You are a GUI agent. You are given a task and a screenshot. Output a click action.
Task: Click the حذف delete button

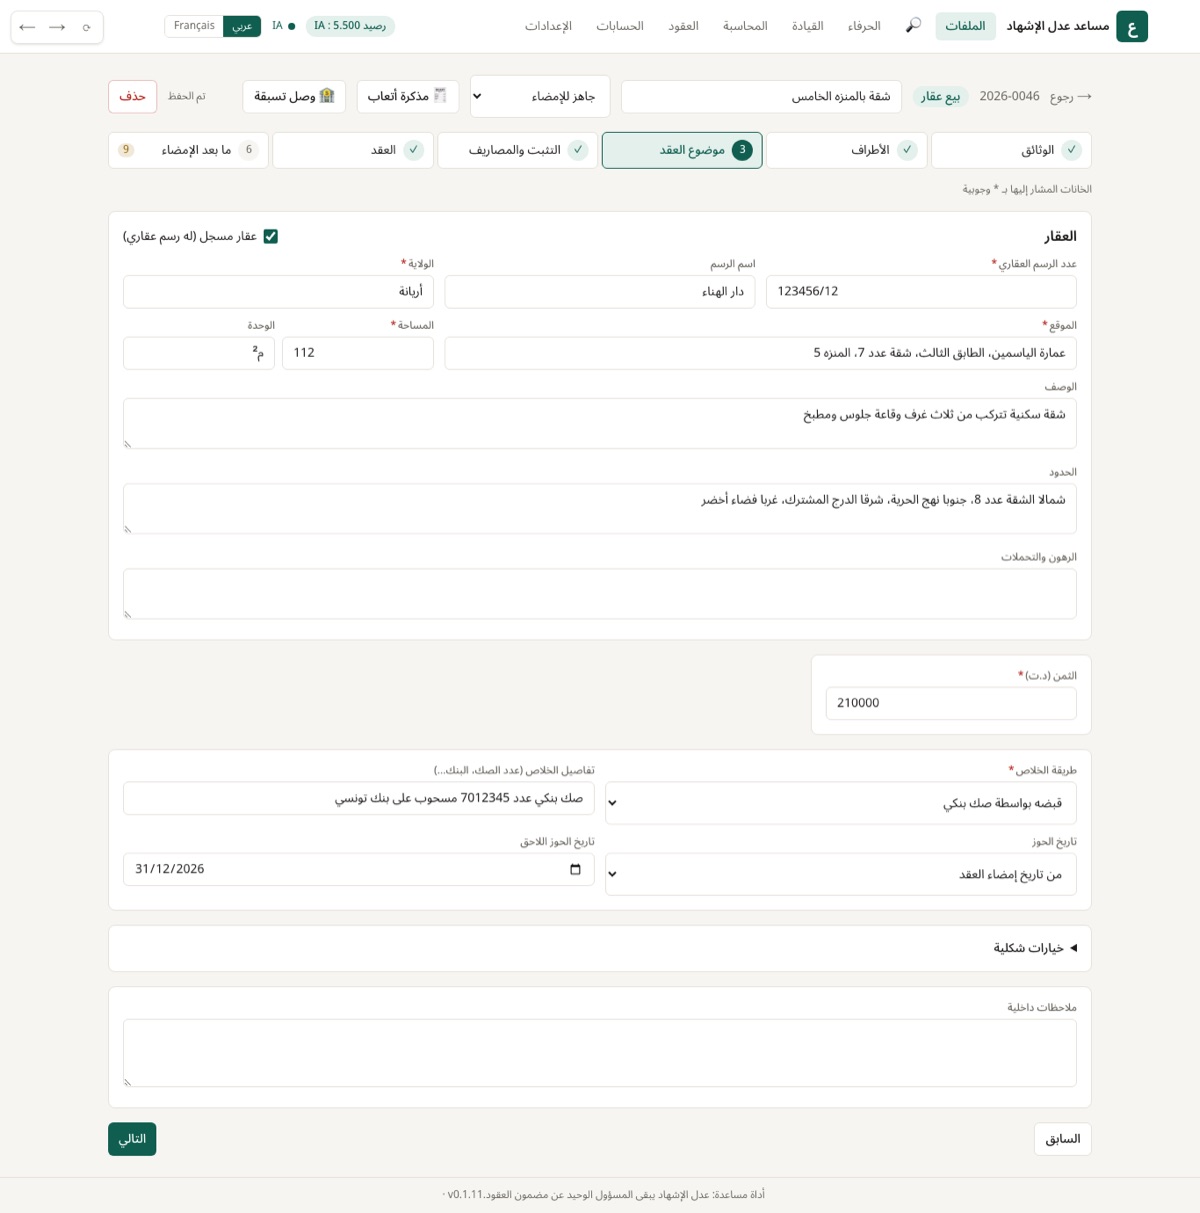click(132, 97)
